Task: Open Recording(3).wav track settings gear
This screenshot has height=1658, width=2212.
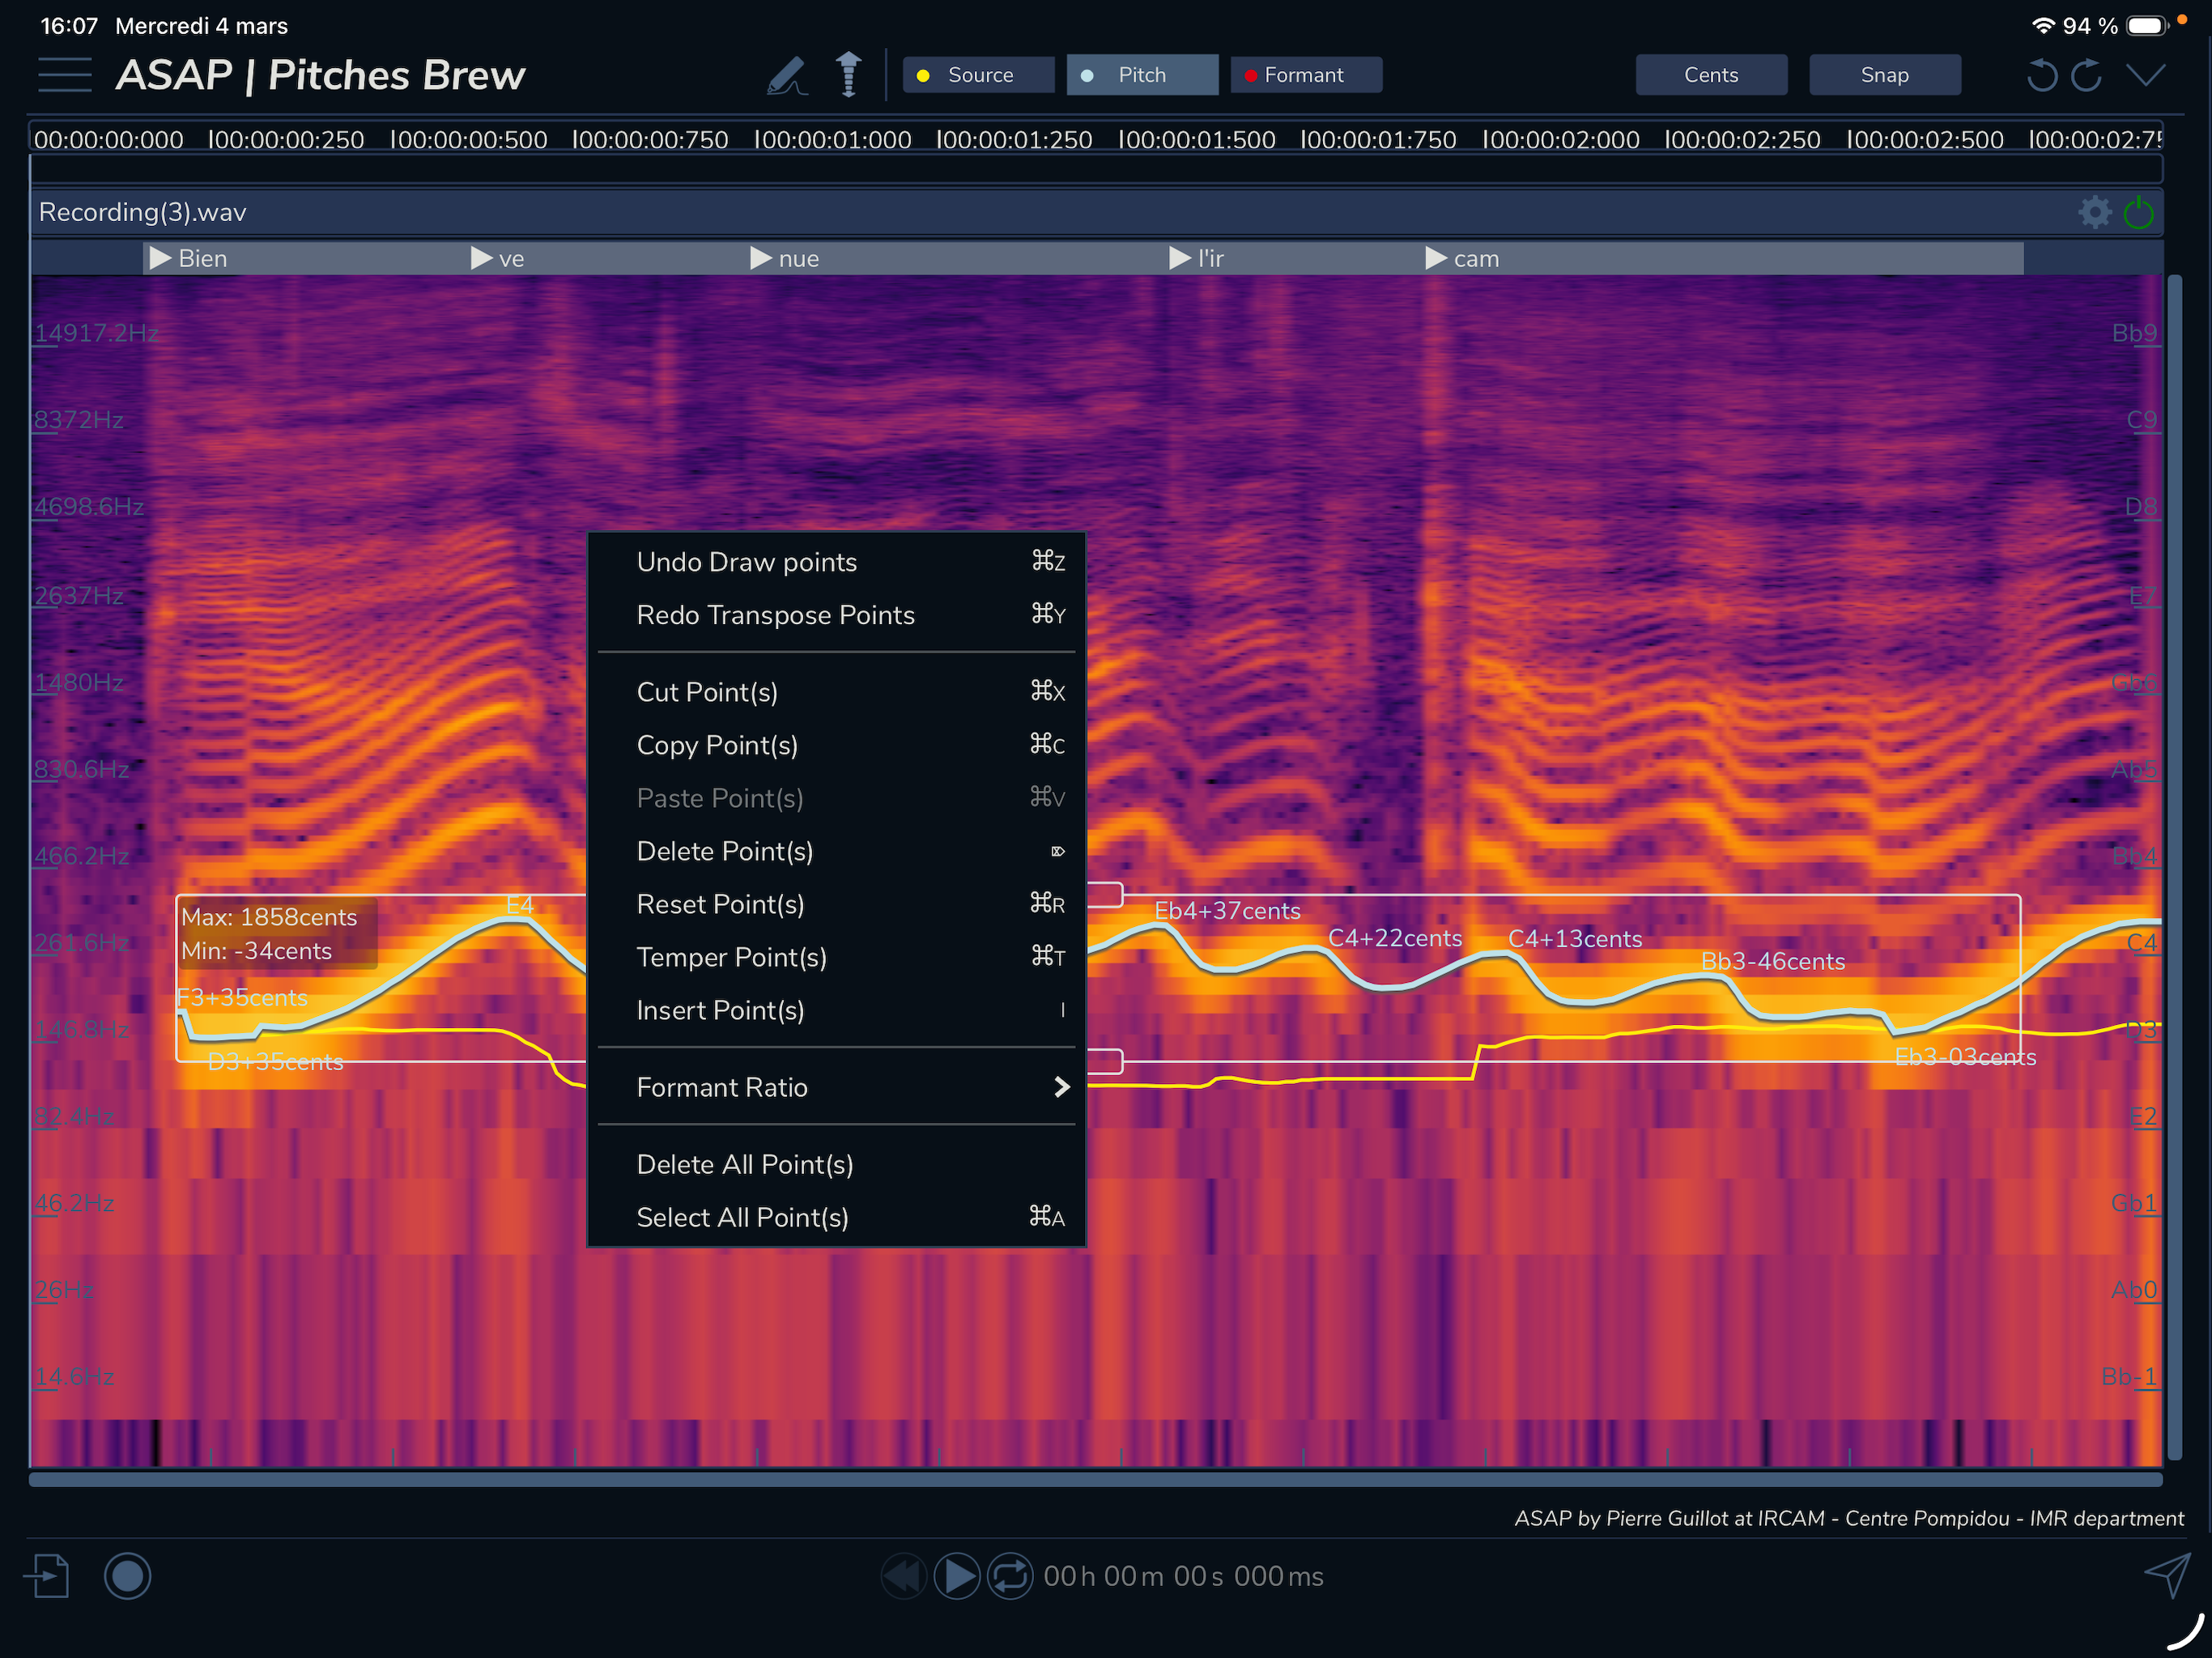Action: pos(2094,212)
